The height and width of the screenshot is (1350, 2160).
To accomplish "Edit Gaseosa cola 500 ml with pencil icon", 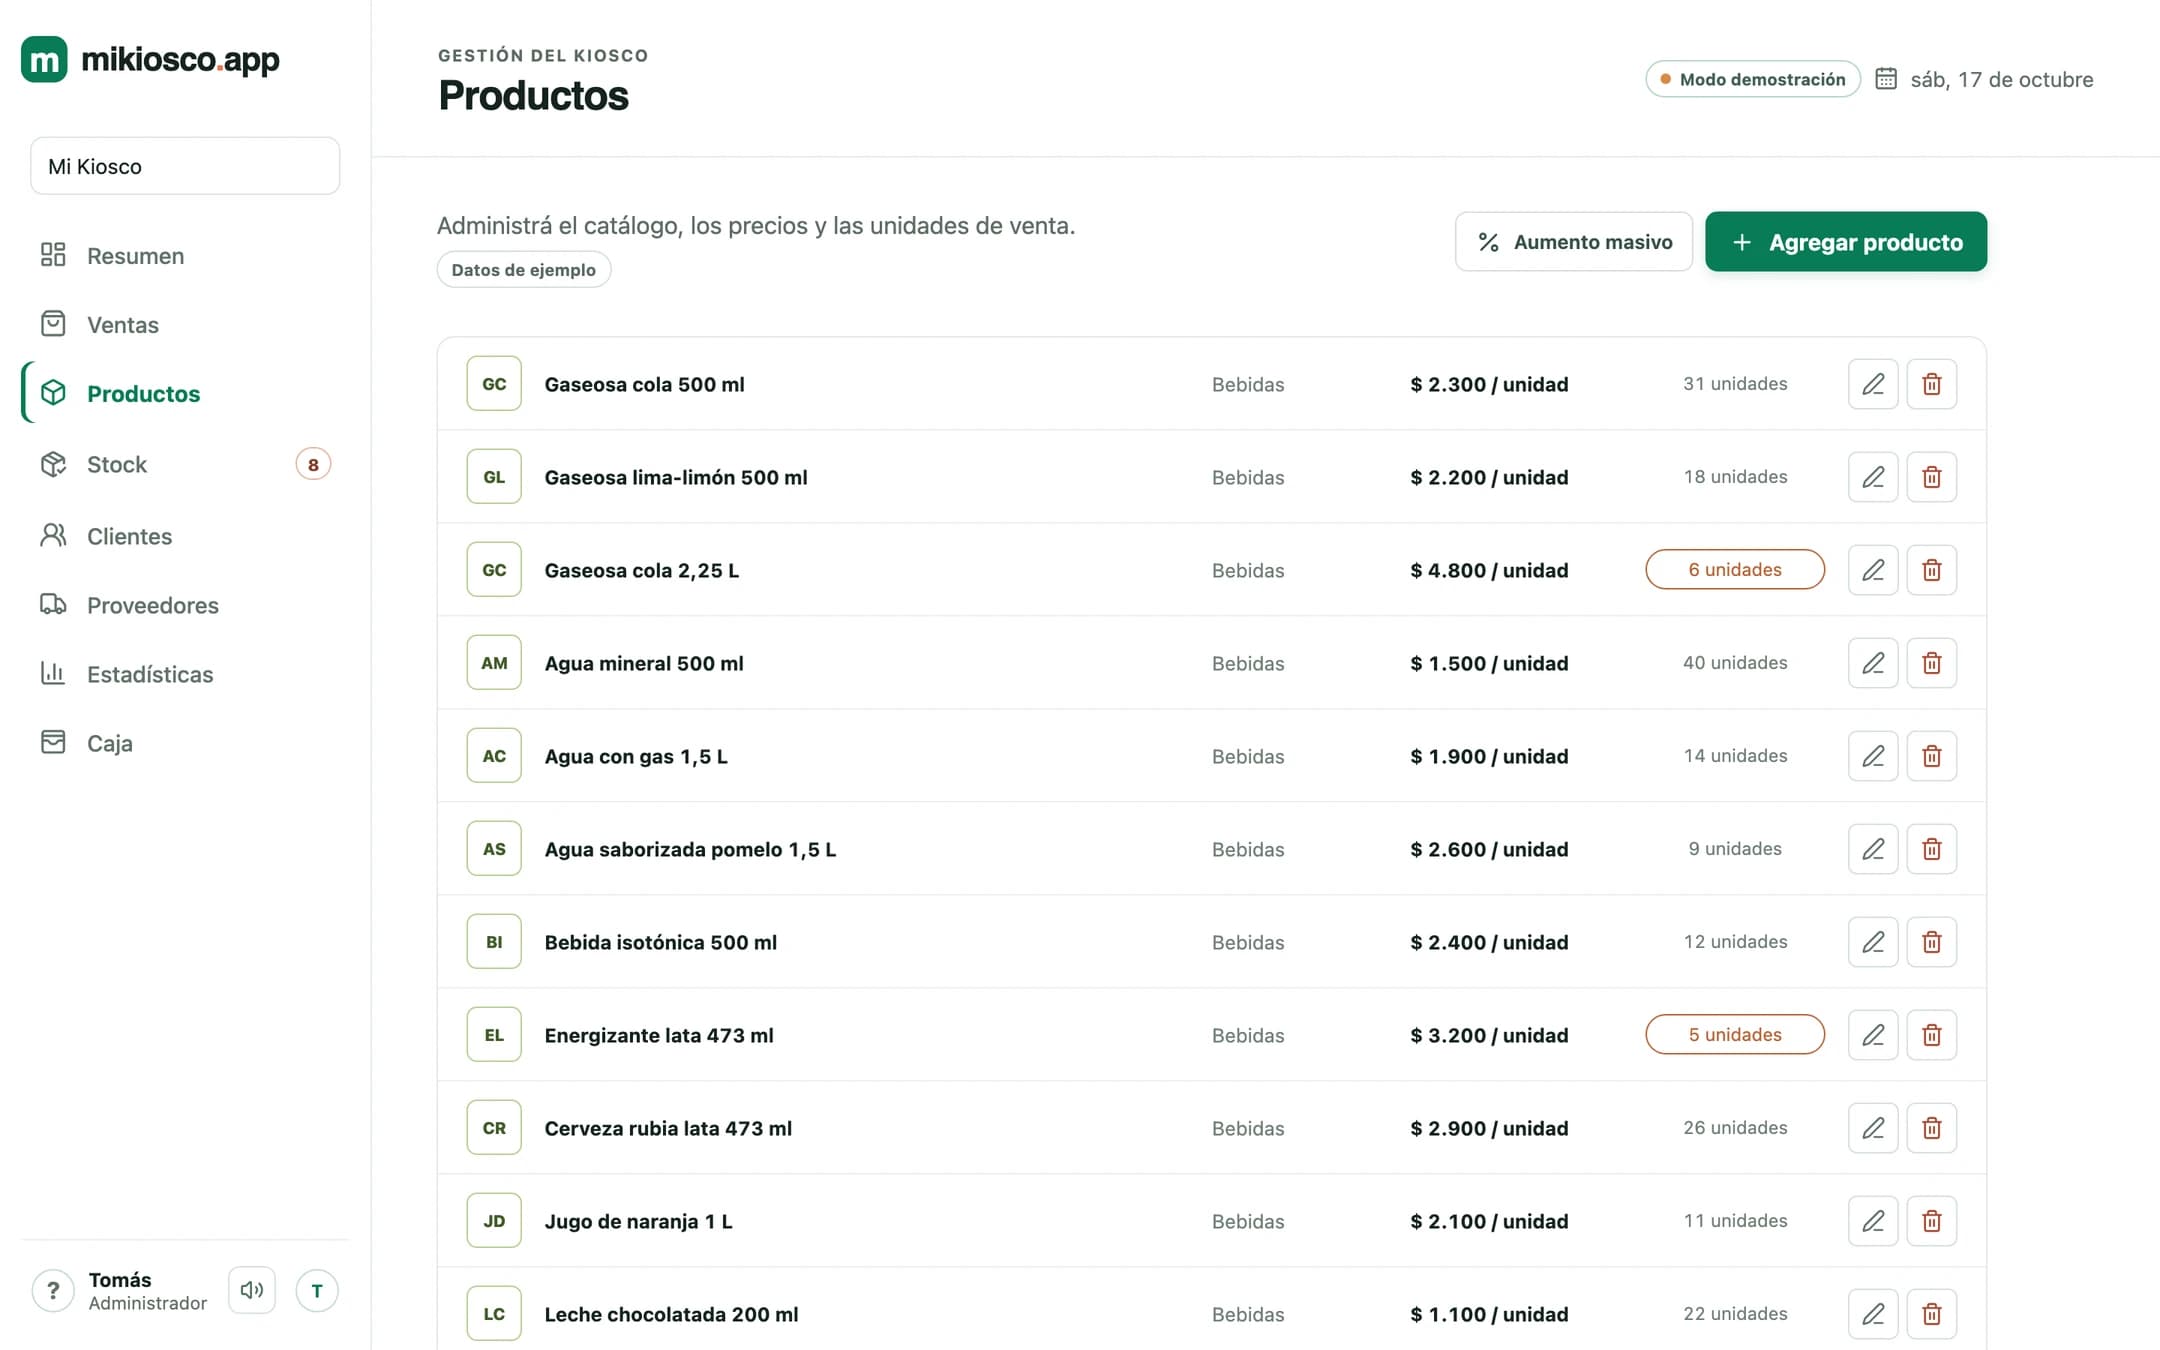I will (1873, 384).
